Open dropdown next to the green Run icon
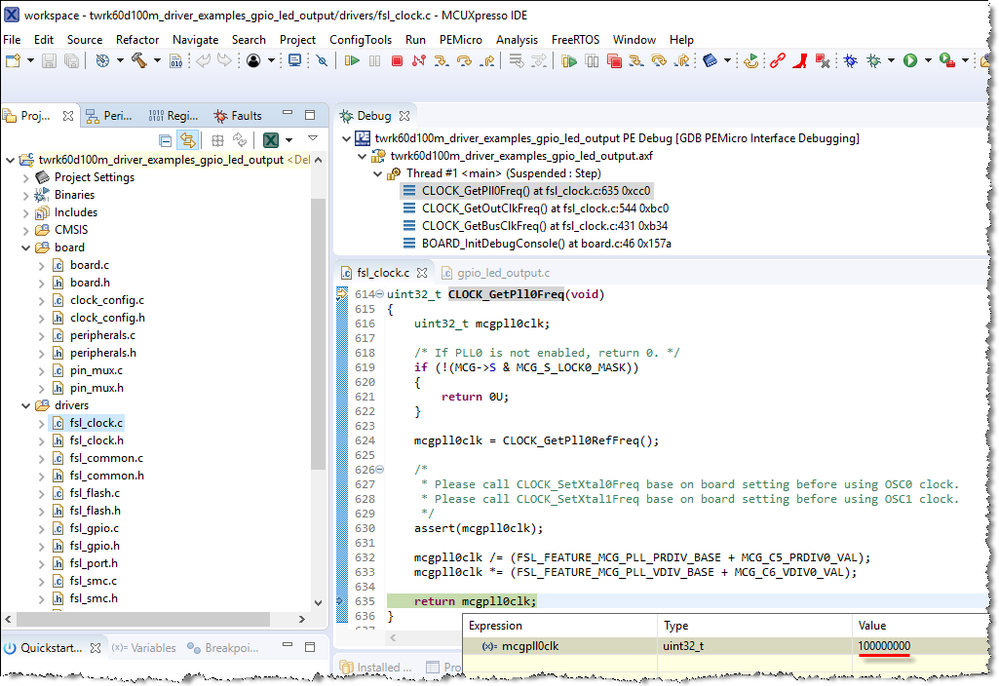 click(928, 61)
